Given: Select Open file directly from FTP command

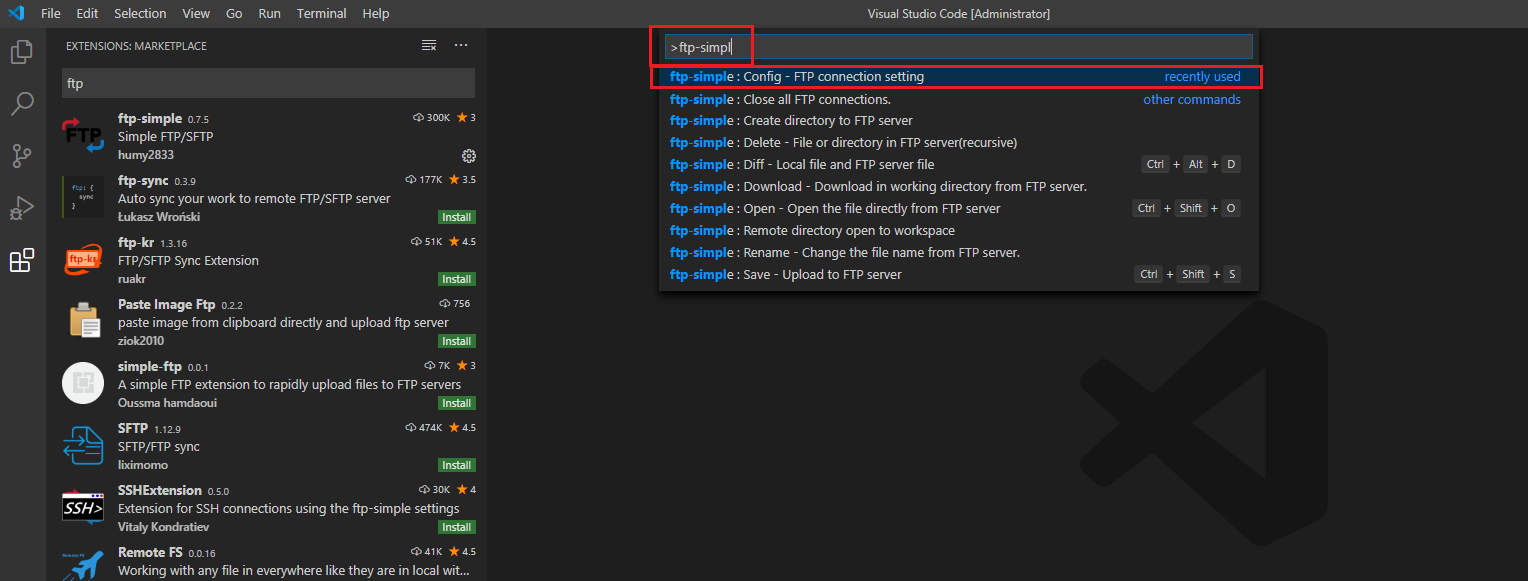Looking at the screenshot, I should tap(958, 209).
